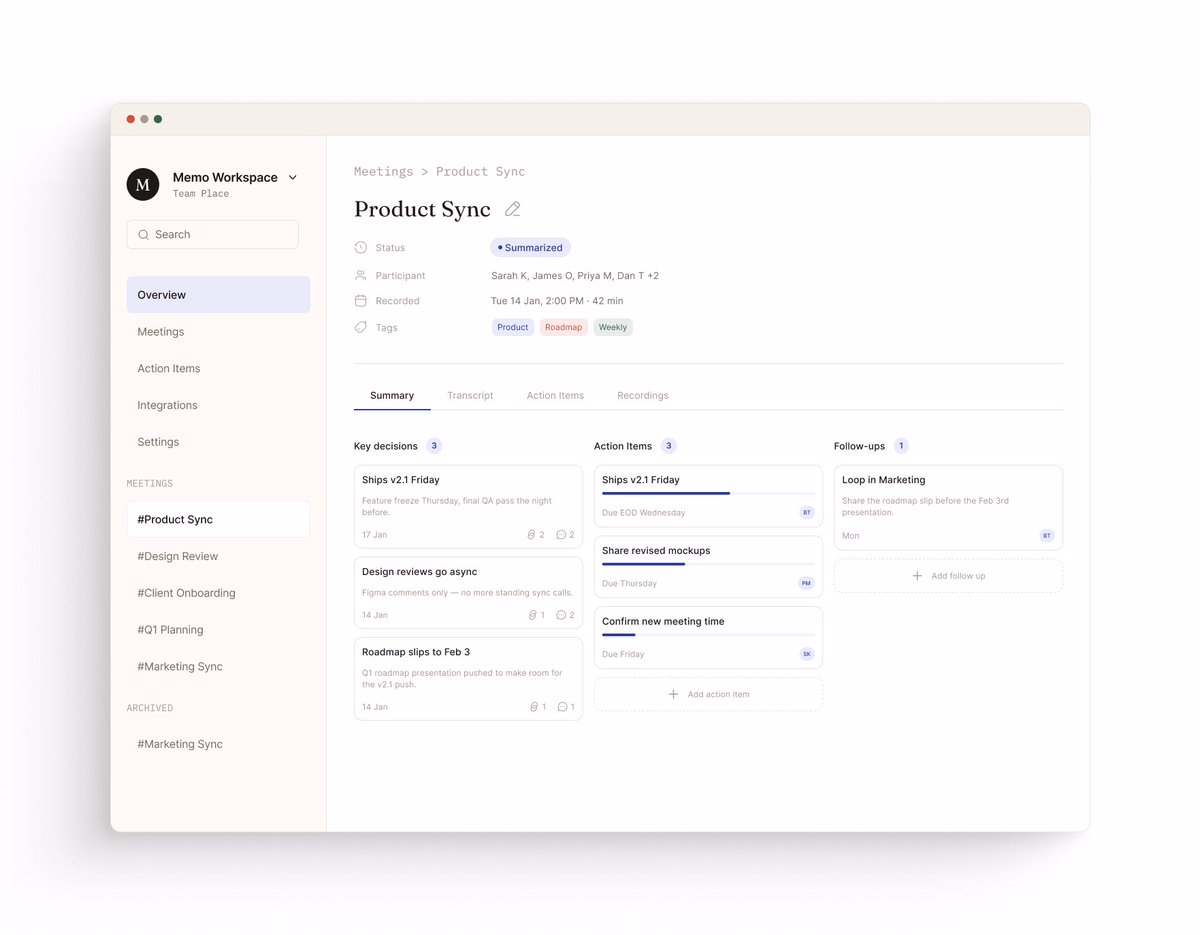Screen dimensions: 1200x935
Task: Click the Summarized status badge
Action: tap(530, 247)
